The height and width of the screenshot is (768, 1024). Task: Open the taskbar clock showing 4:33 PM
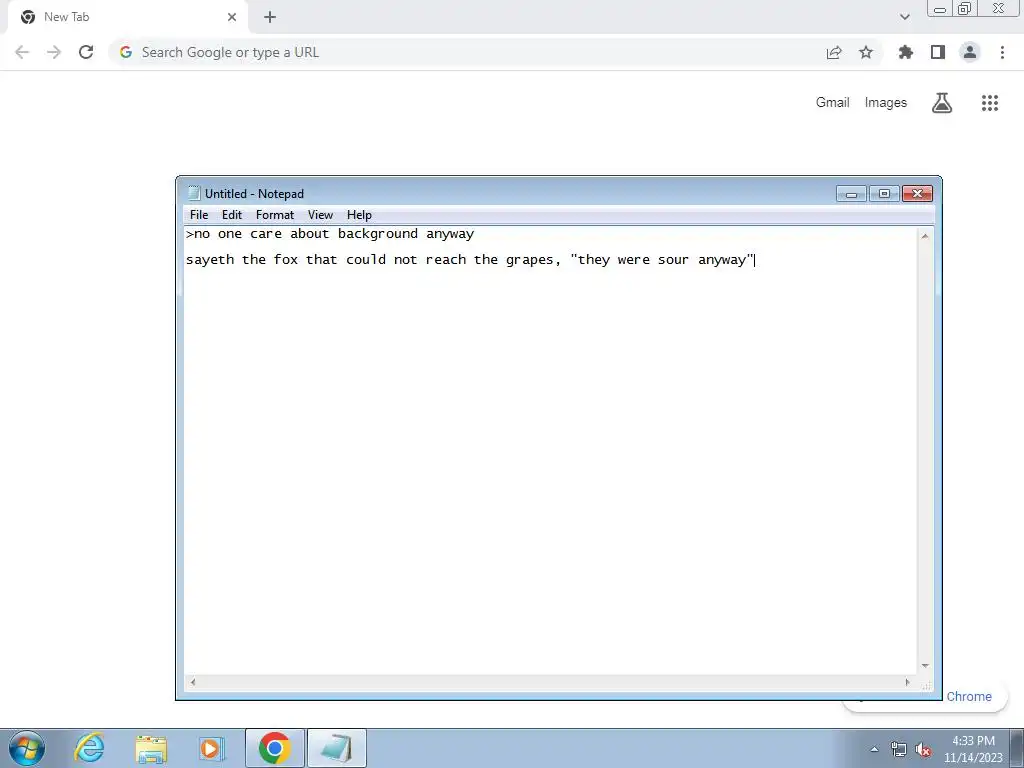(x=973, y=749)
